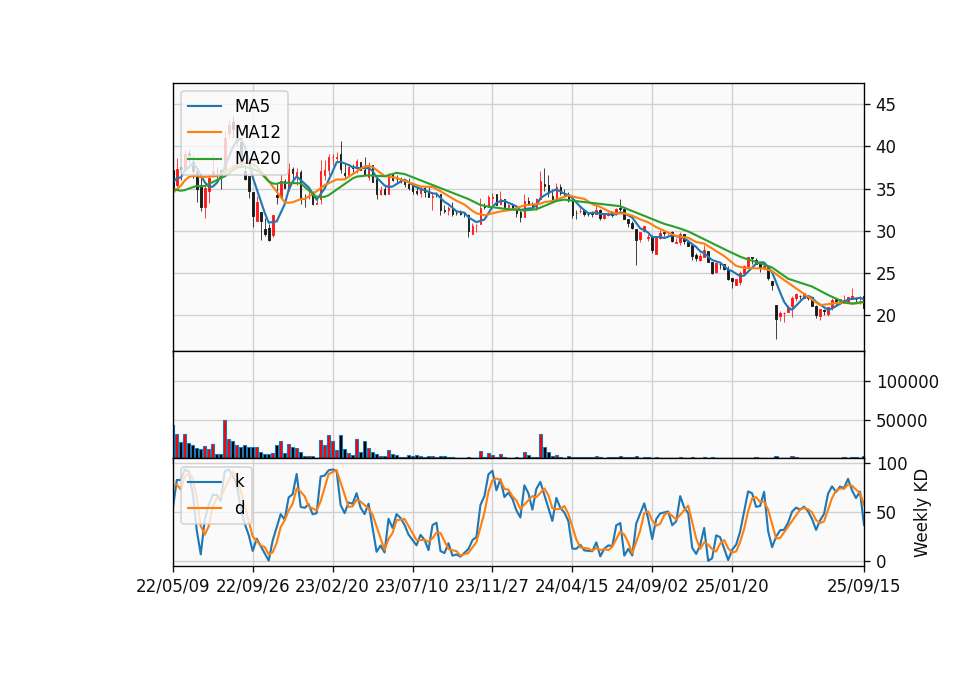This screenshot has height=690, width=960.
Task: Click the price axis value 30
Action: 885,231
